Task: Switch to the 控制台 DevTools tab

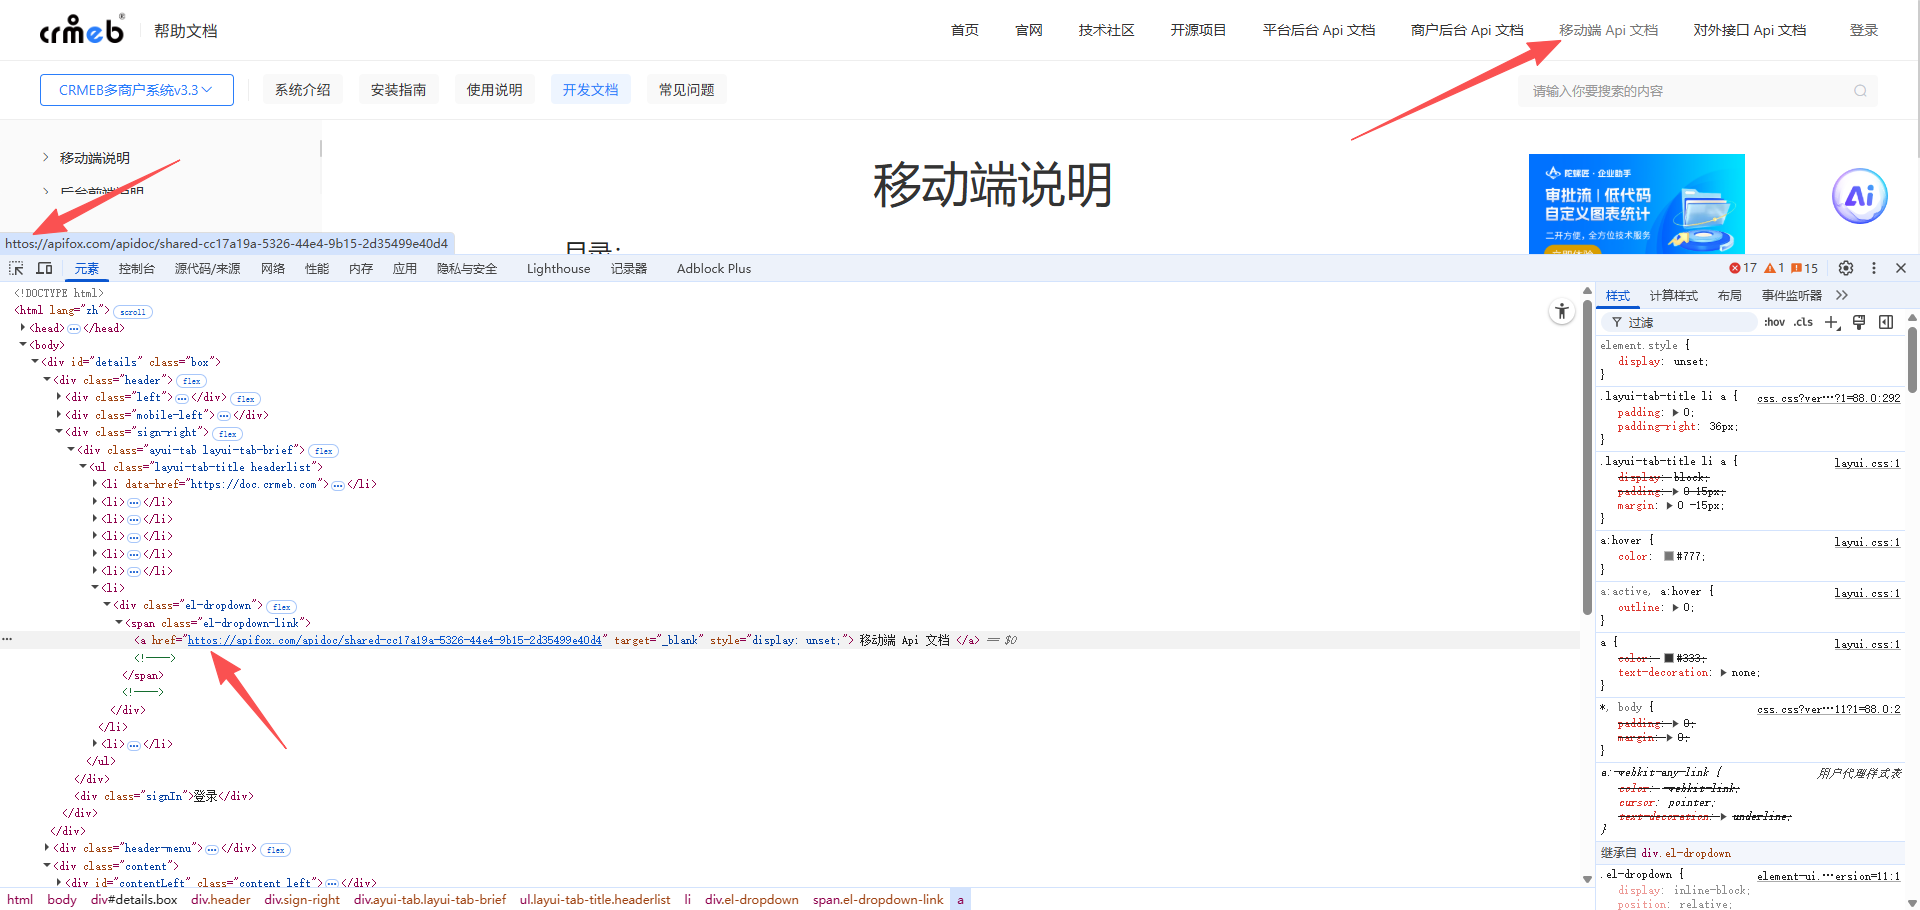Action: point(137,268)
